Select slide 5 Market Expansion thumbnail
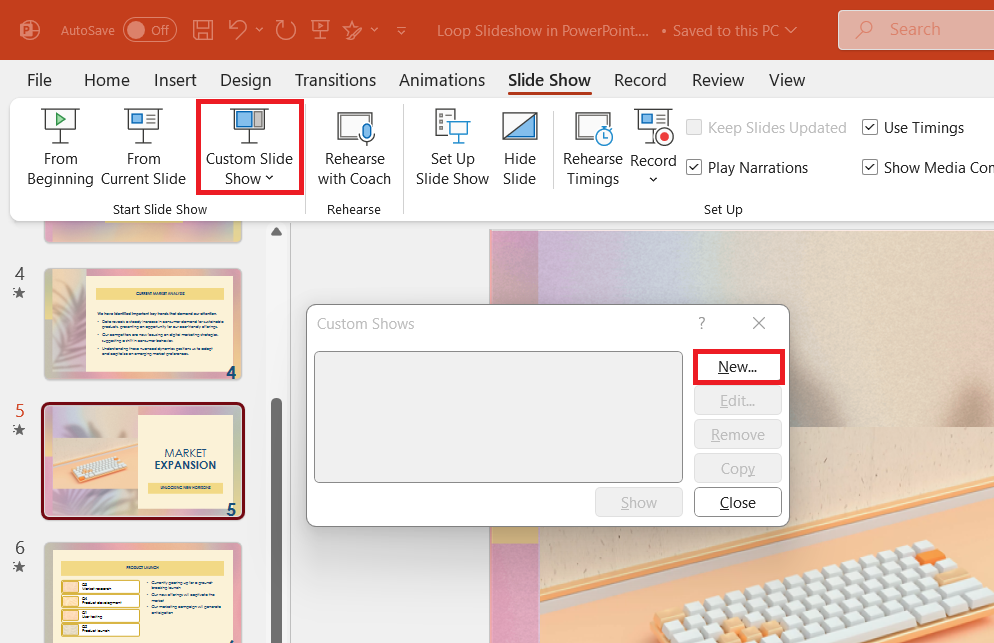This screenshot has height=643, width=994. pyautogui.click(x=143, y=461)
